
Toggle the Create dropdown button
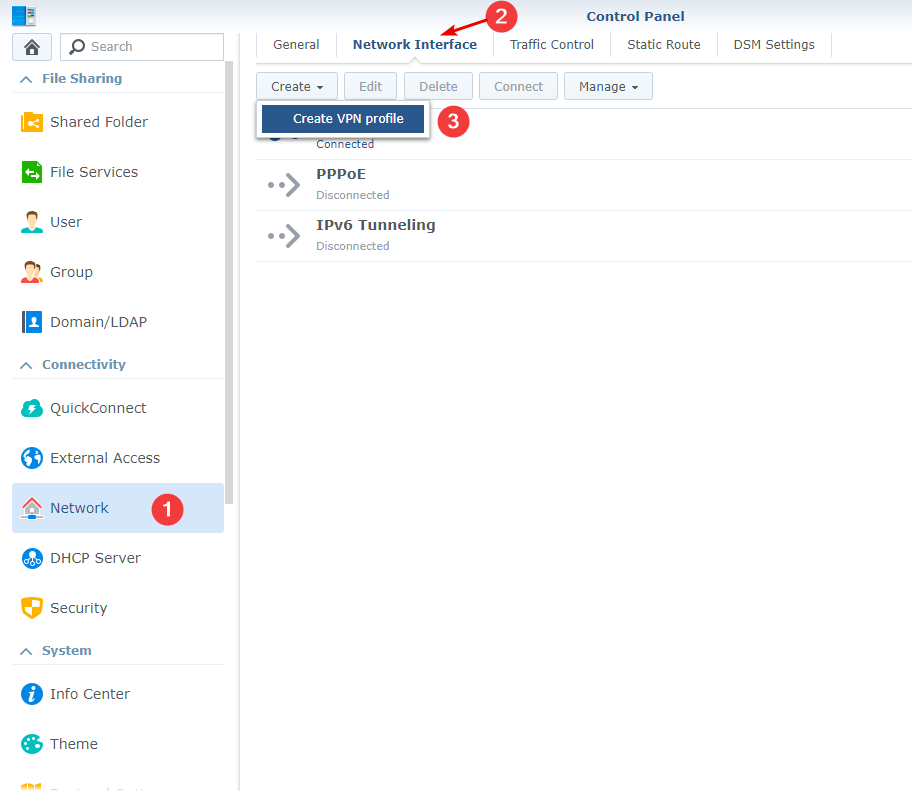[x=297, y=87]
